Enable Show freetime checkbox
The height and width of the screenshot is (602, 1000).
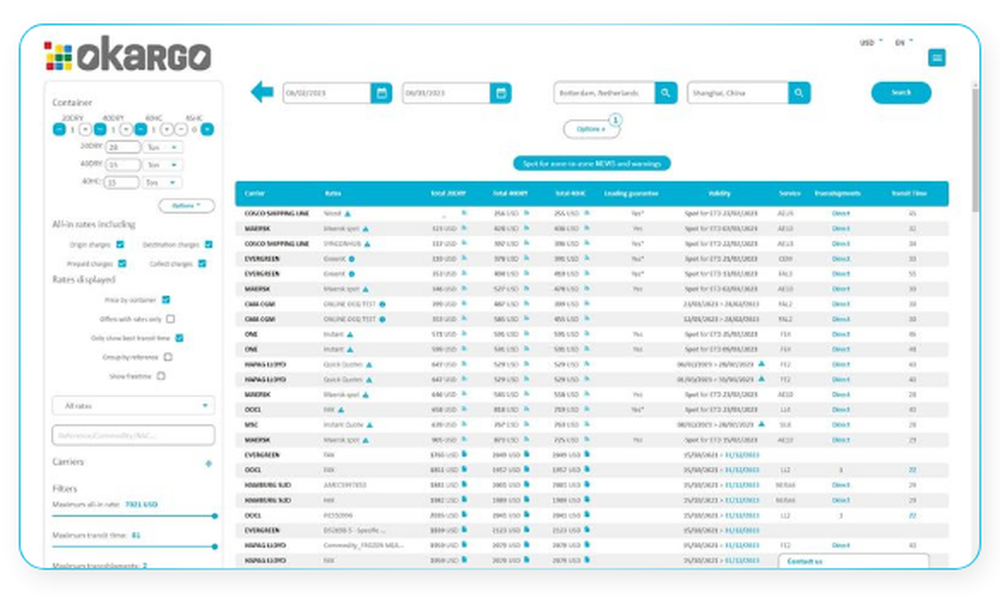pos(161,376)
